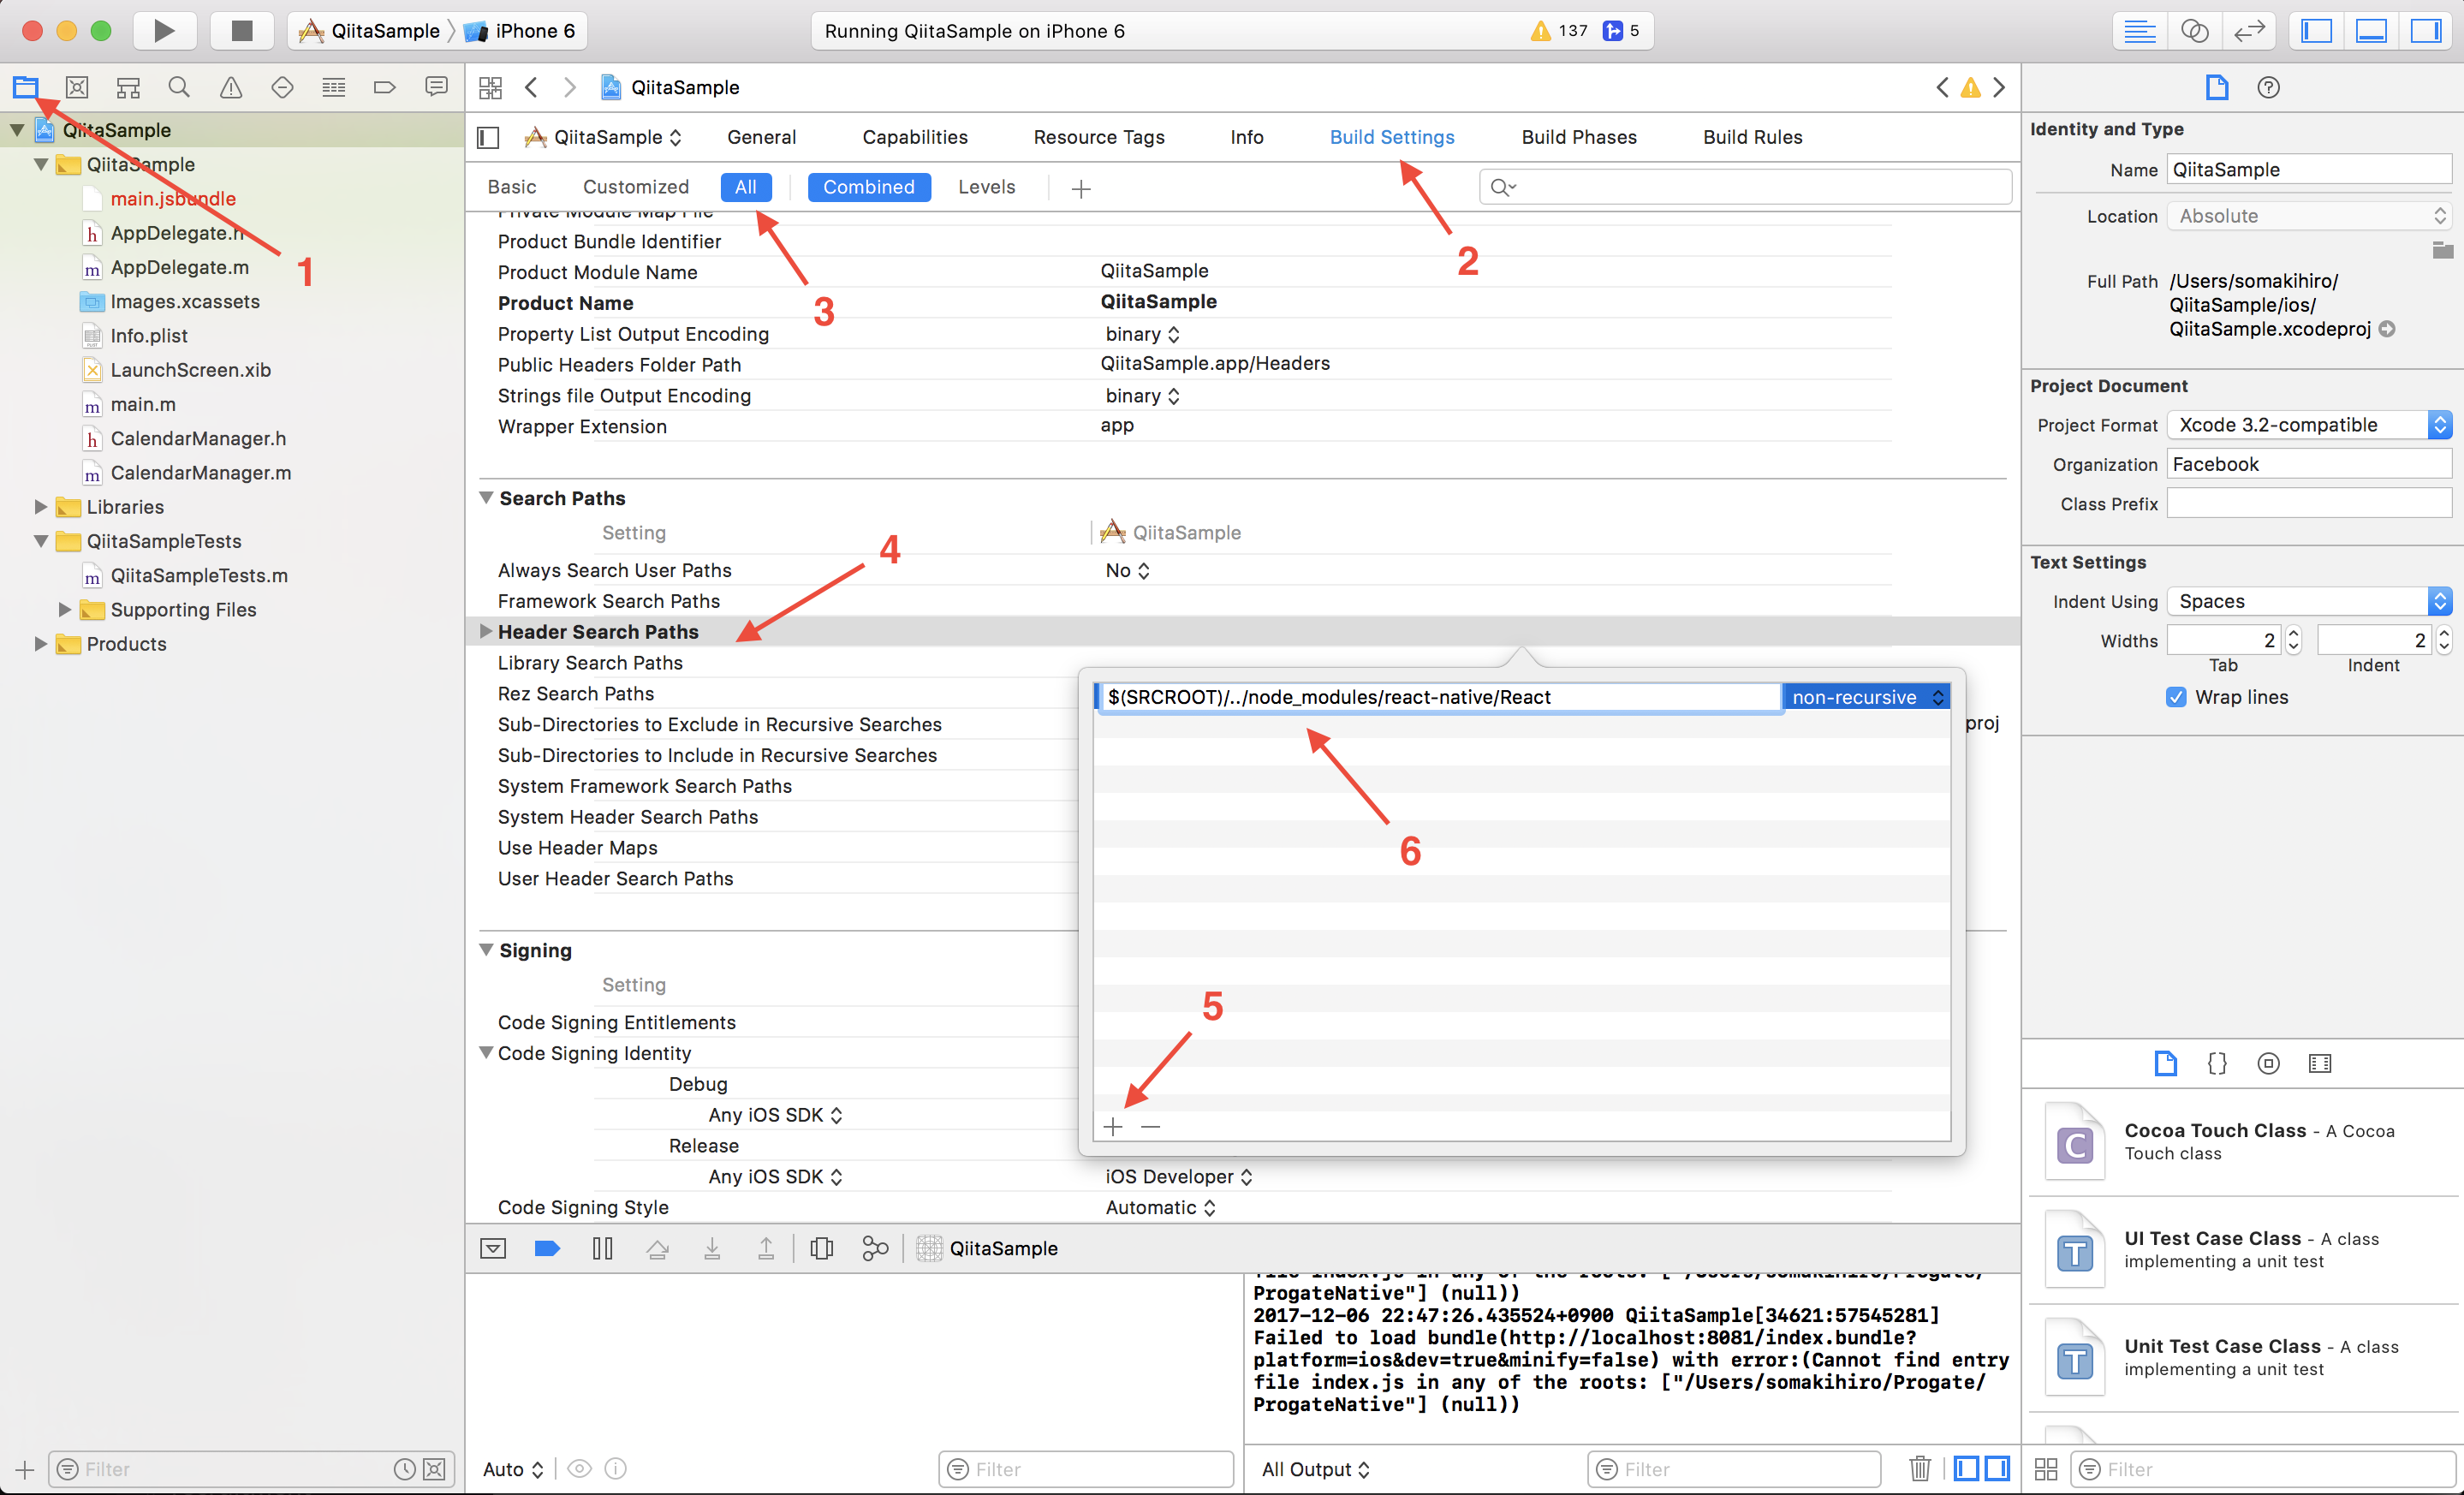Switch to the Build Phases tab

pos(1578,137)
